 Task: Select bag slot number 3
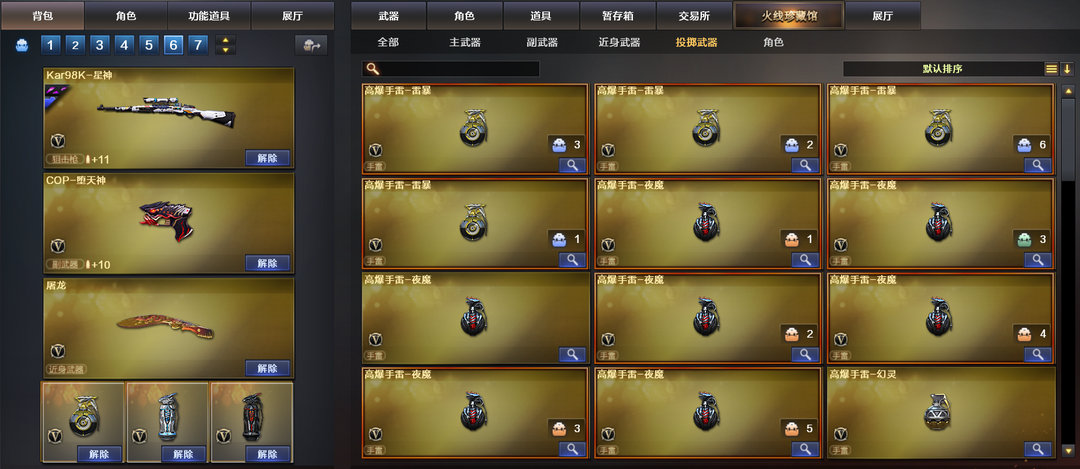[100, 45]
